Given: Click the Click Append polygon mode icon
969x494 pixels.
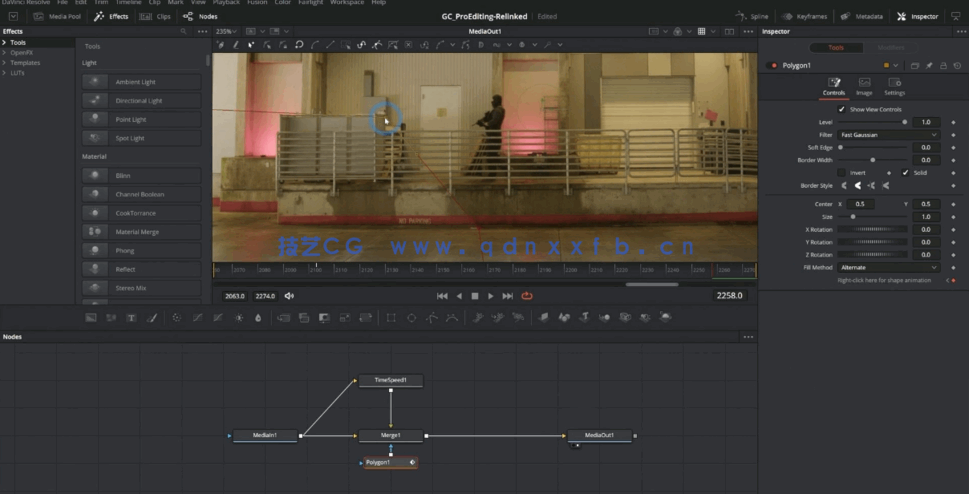Looking at the screenshot, I should click(x=221, y=45).
